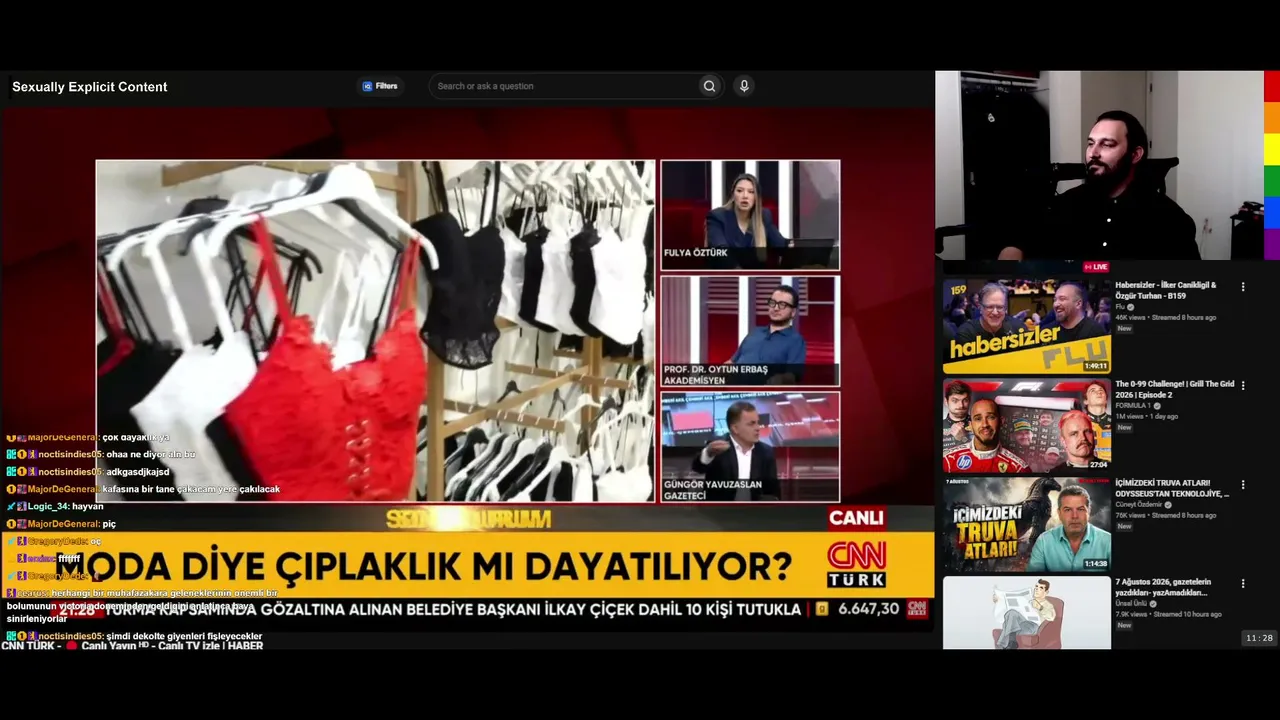Open 'Habersizler - İlker Canikligil & Özgür Turhan' title

[x=1166, y=290]
